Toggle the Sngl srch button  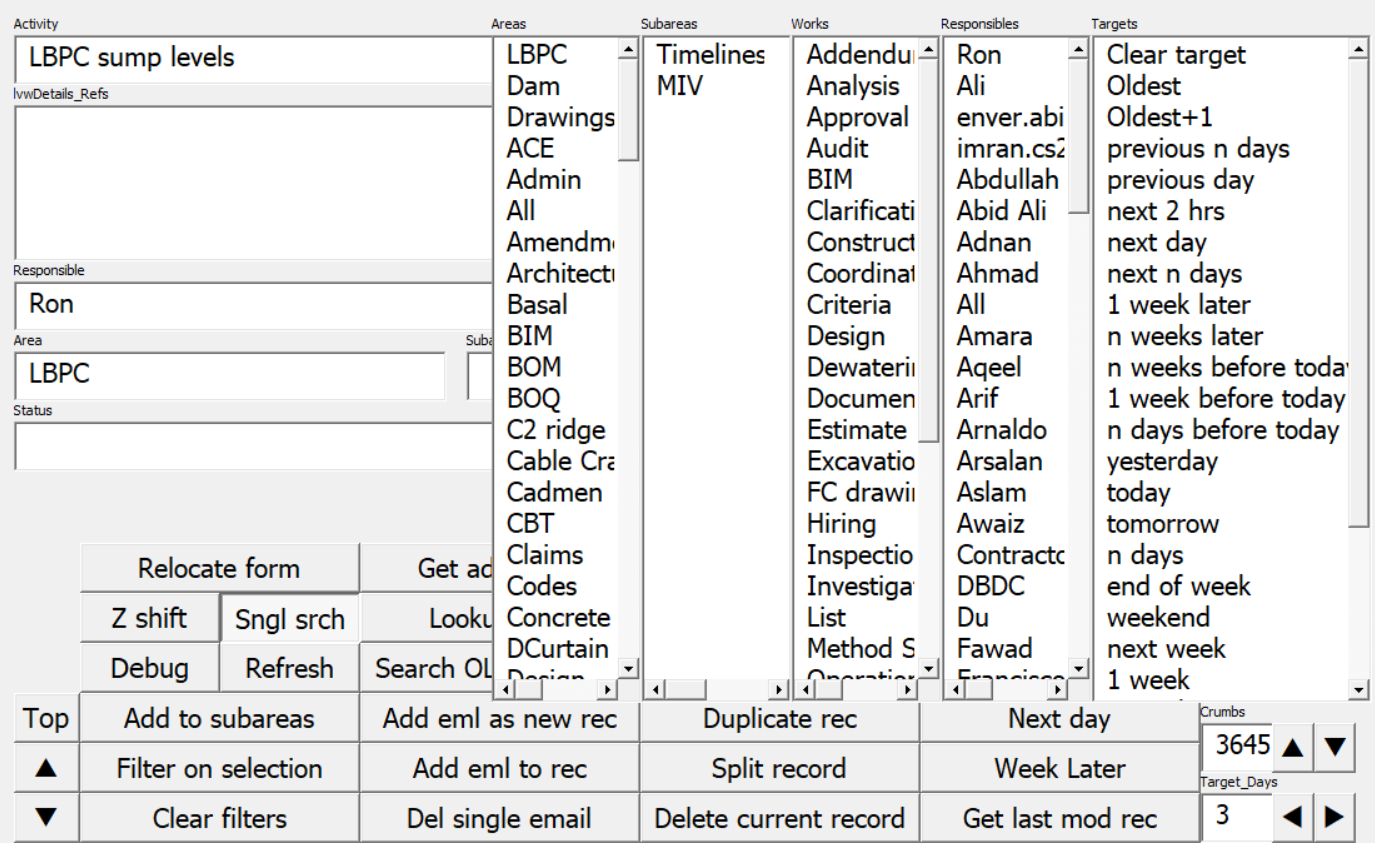click(288, 619)
